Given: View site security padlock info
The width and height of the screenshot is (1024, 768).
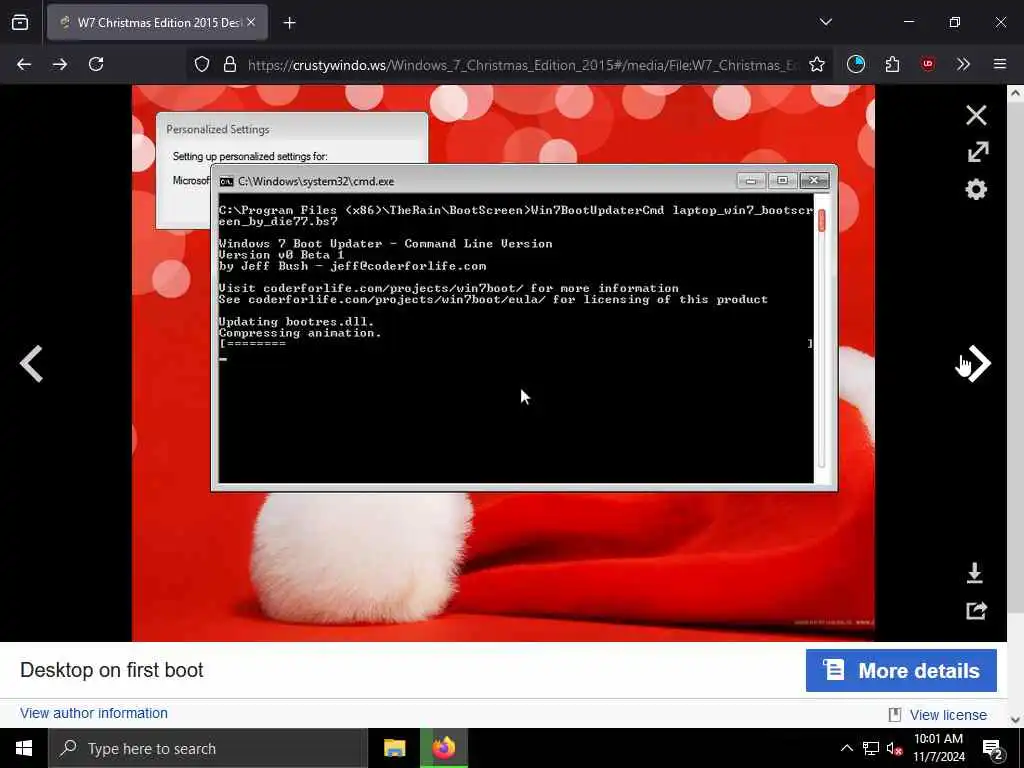Looking at the screenshot, I should pos(229,64).
